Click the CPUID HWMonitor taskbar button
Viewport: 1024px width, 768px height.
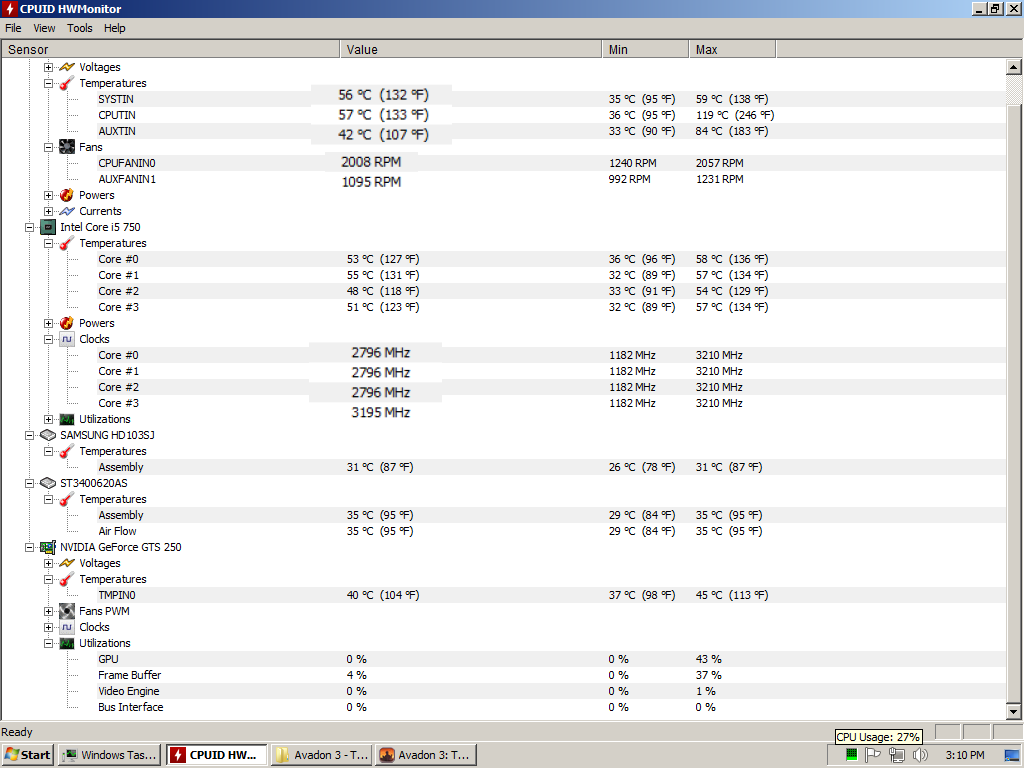coord(216,755)
